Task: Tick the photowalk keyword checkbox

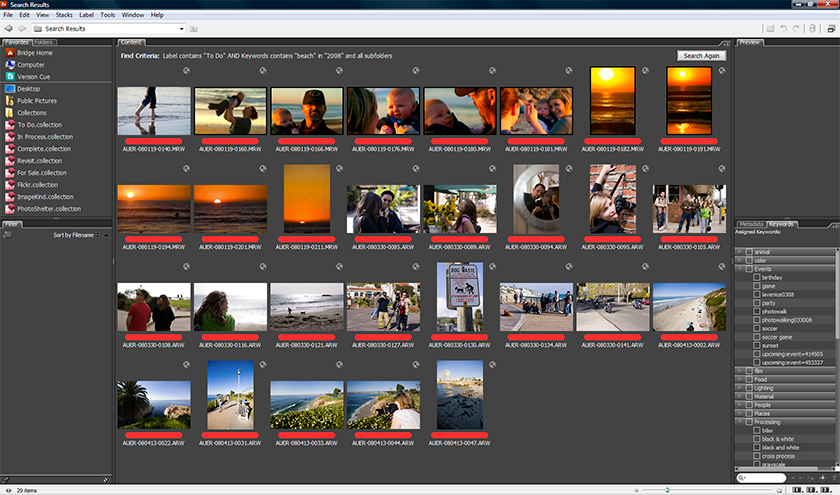Action: pos(757,311)
